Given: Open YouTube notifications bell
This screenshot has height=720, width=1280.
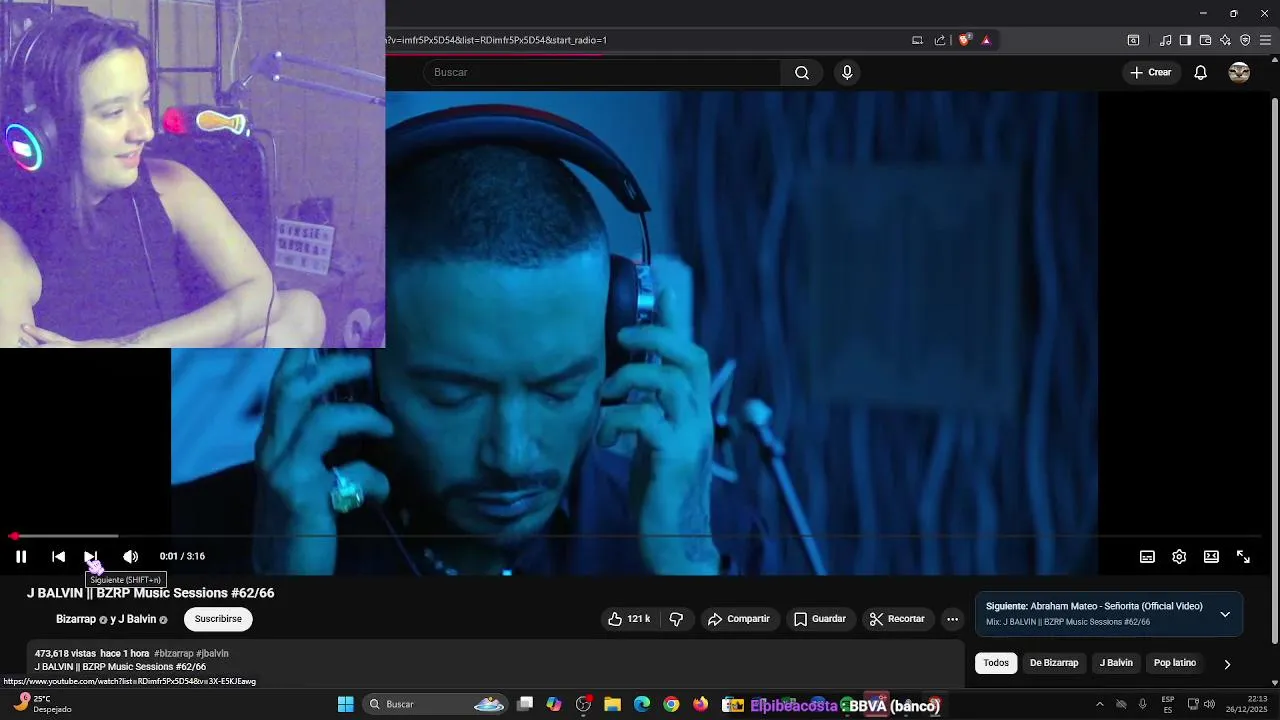Looking at the screenshot, I should pos(1201,72).
